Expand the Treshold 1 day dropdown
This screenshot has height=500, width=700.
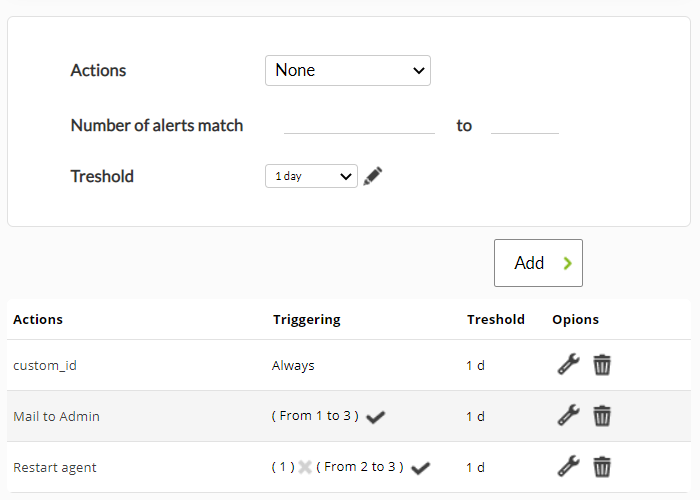point(311,176)
